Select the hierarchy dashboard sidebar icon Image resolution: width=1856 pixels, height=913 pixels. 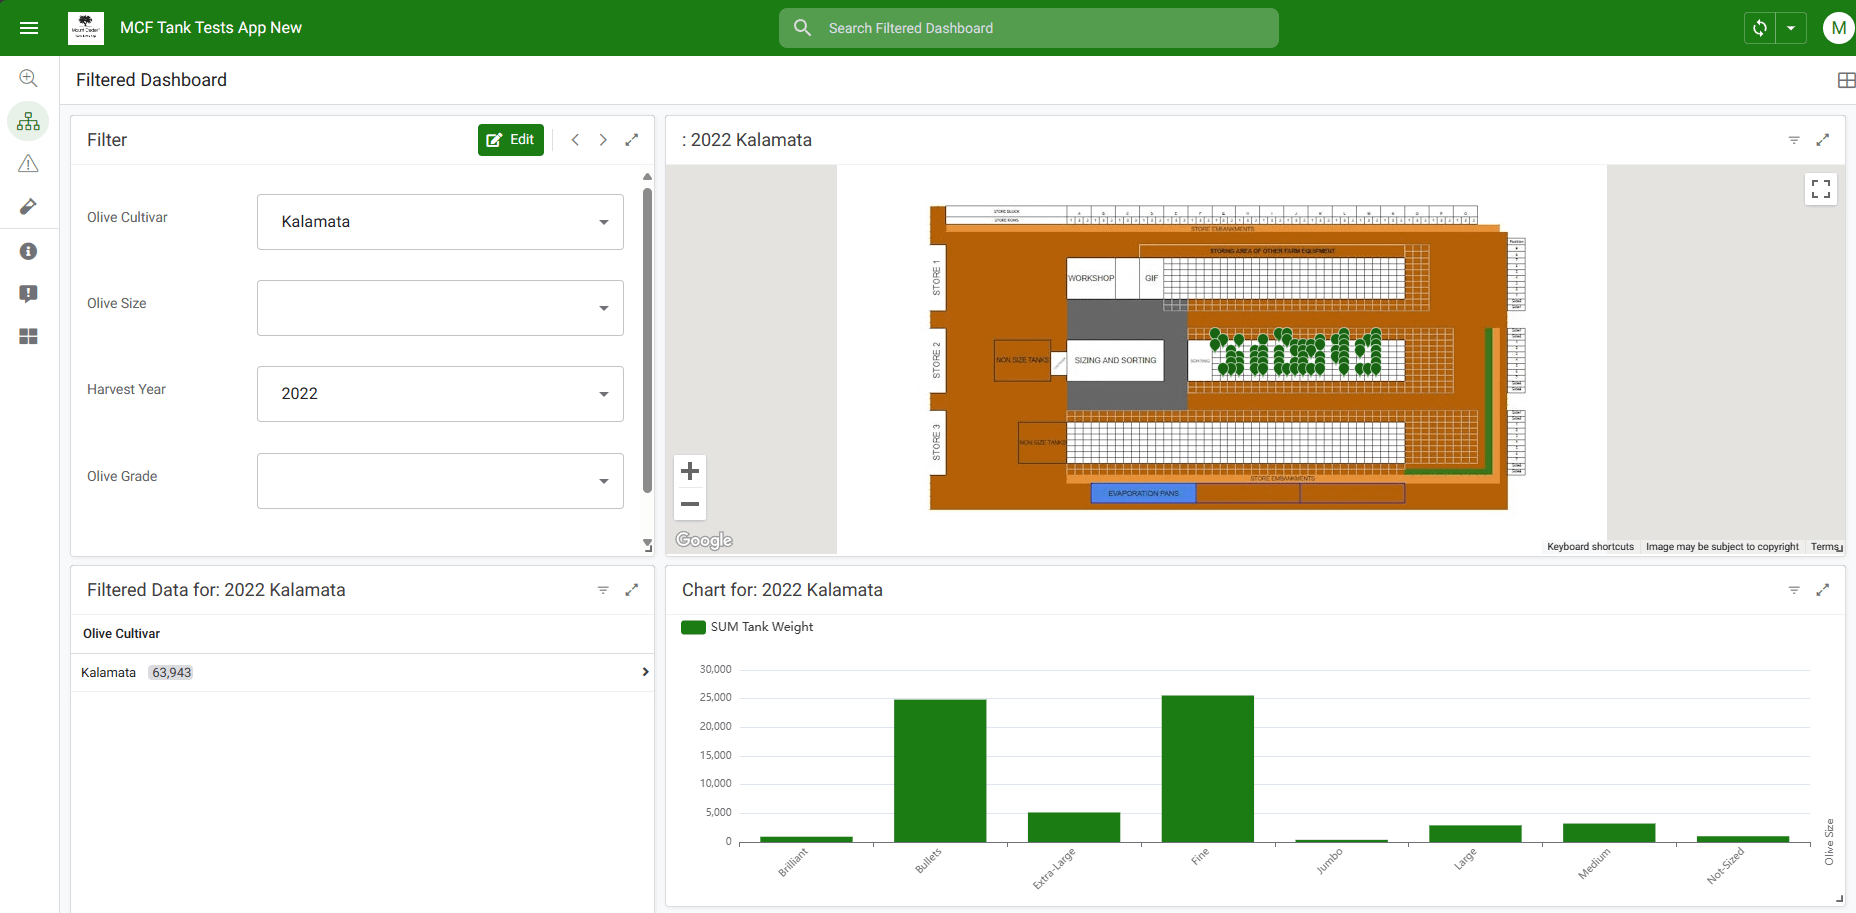tap(29, 121)
